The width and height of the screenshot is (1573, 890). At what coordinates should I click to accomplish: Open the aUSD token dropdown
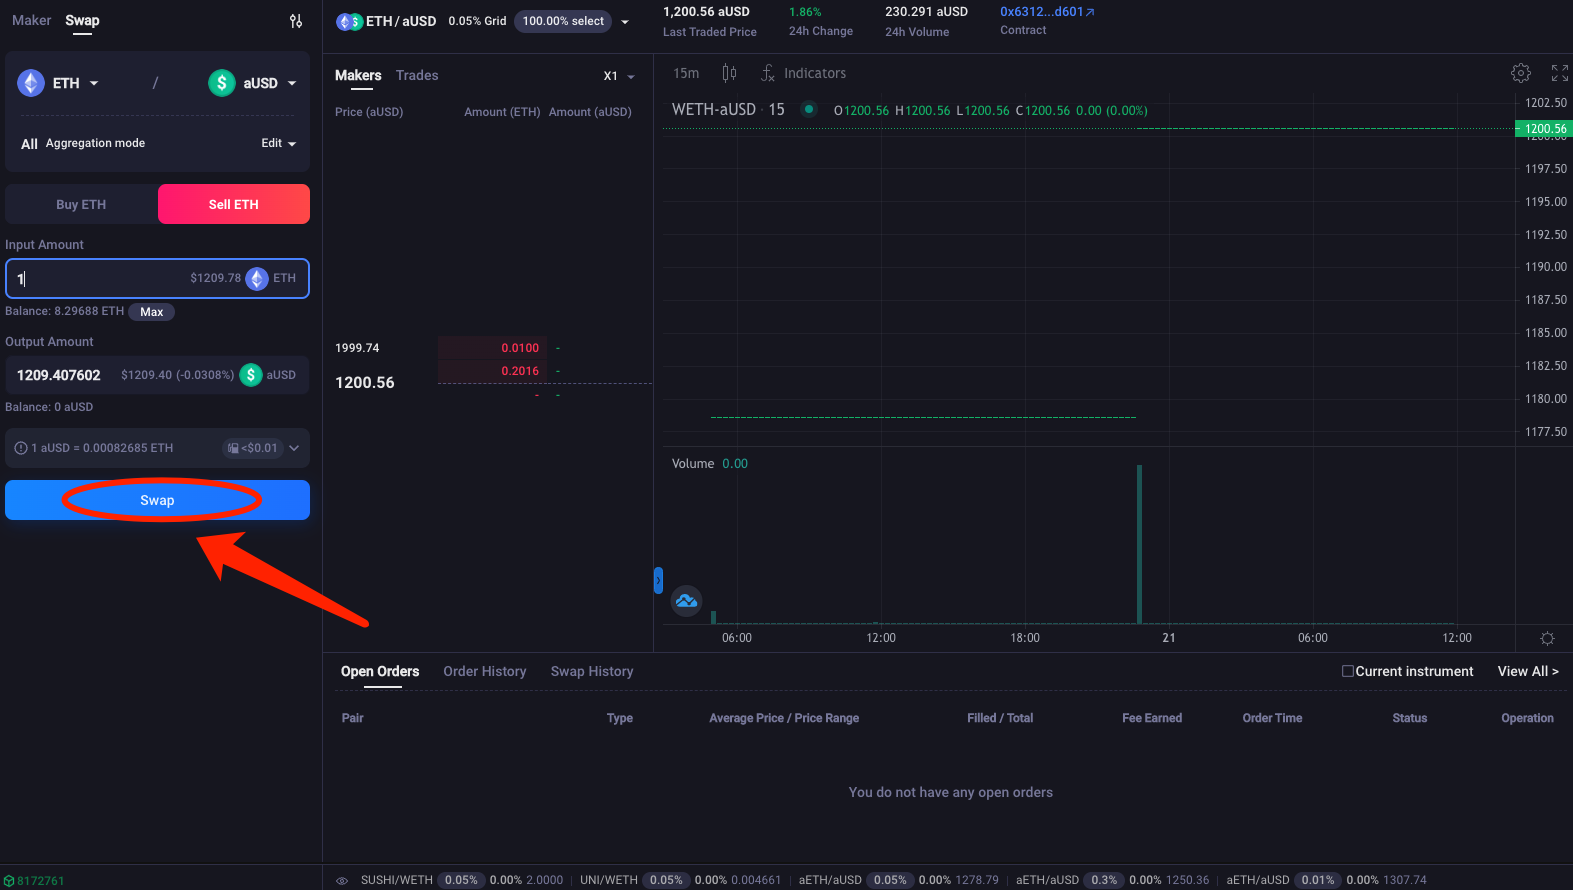[254, 83]
